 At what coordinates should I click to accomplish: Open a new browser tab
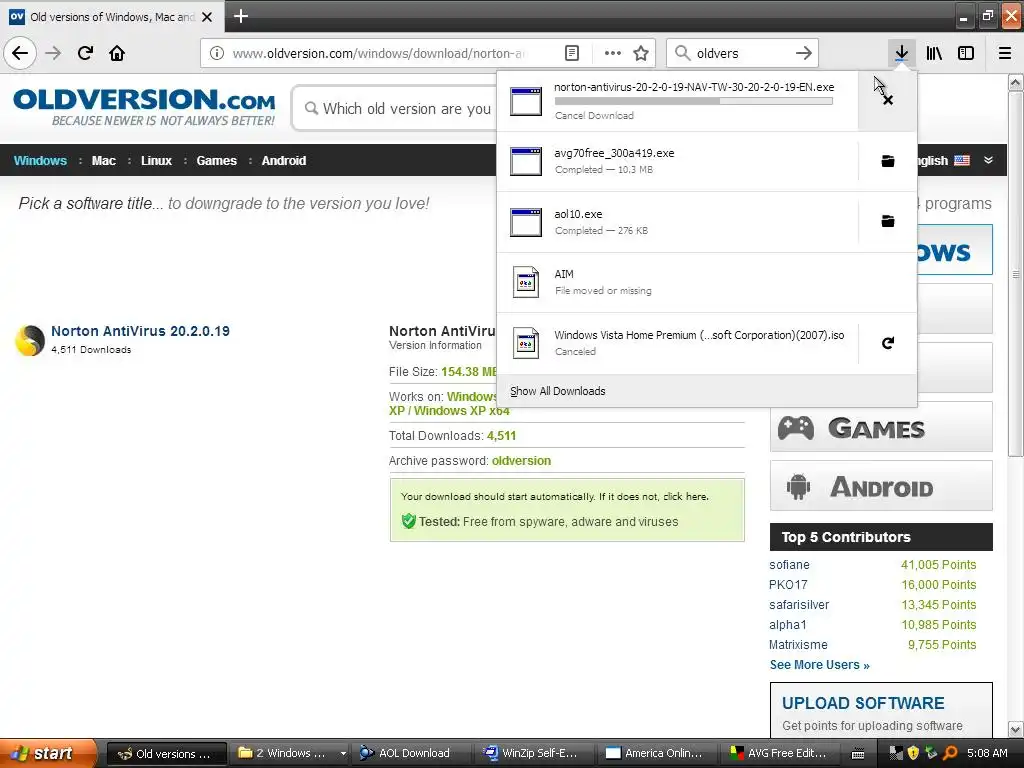point(241,16)
